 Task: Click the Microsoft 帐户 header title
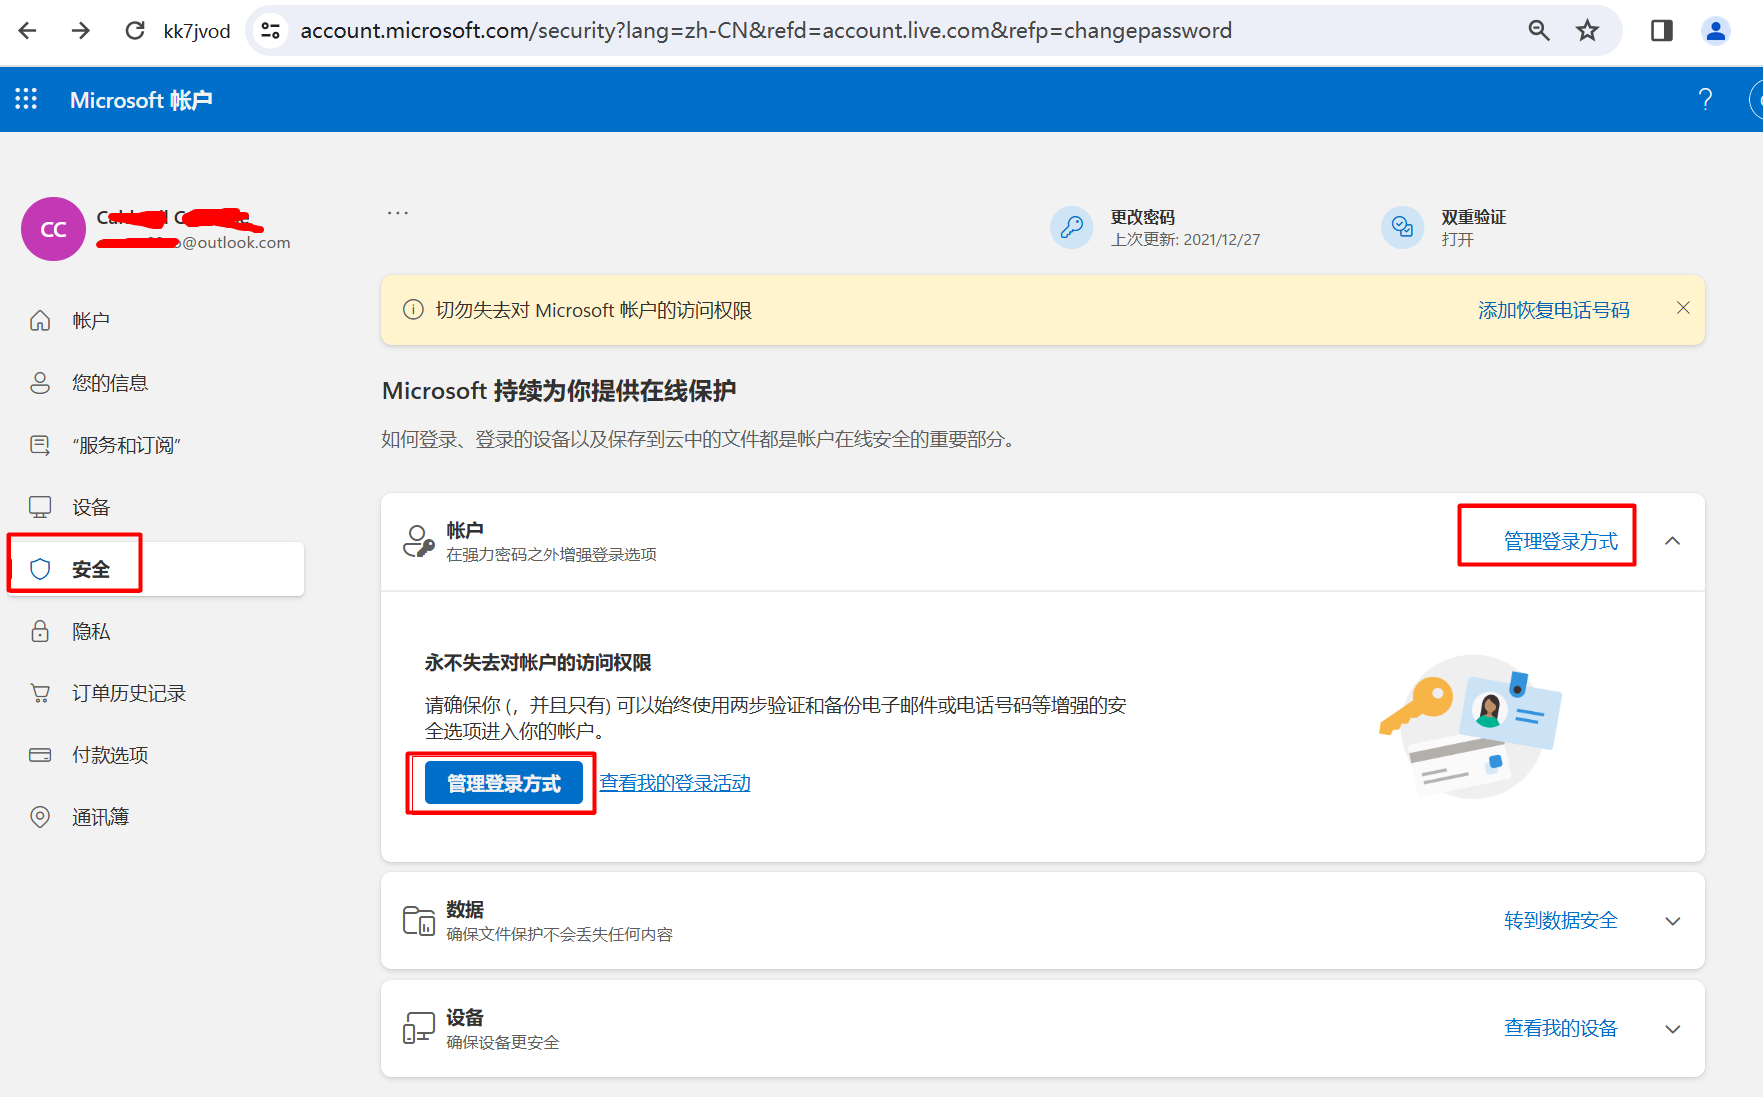(x=141, y=100)
